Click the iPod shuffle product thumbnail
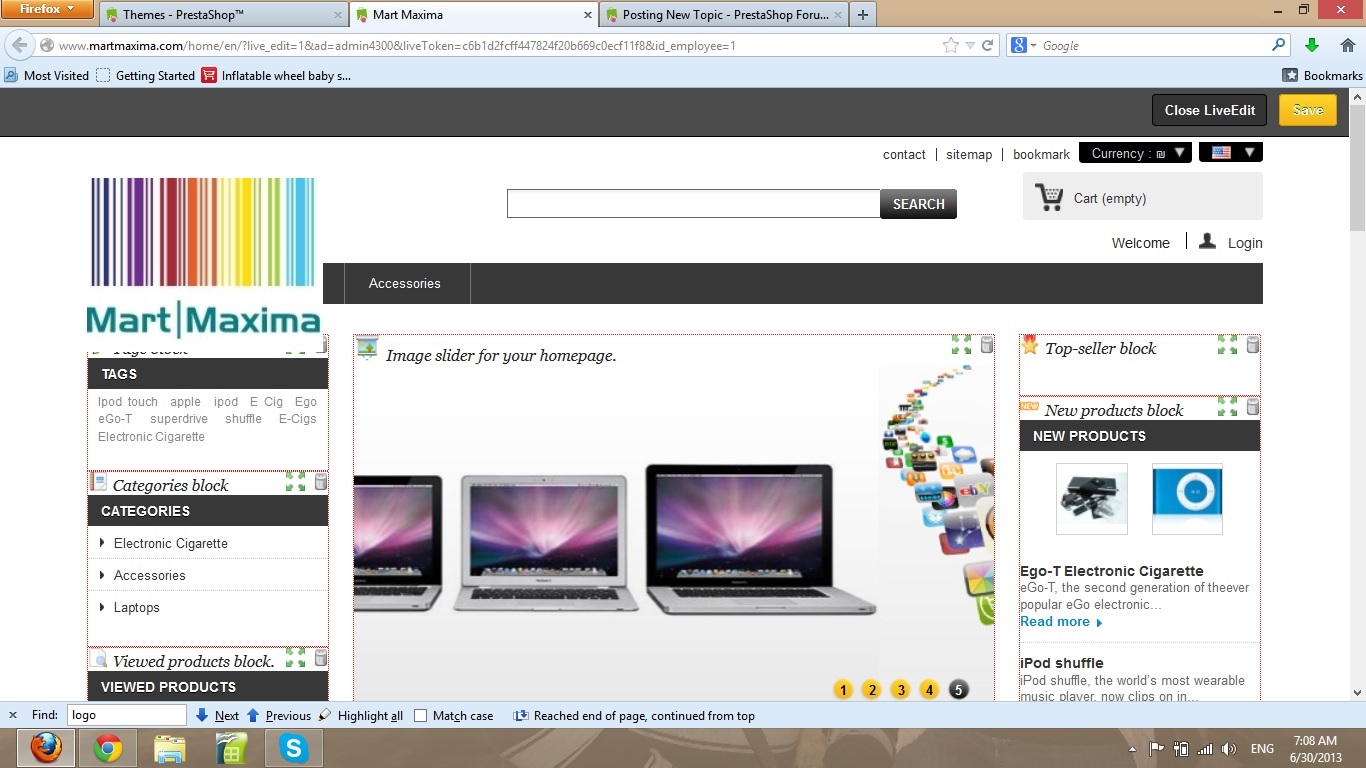This screenshot has height=768, width=1366. pos(1187,499)
